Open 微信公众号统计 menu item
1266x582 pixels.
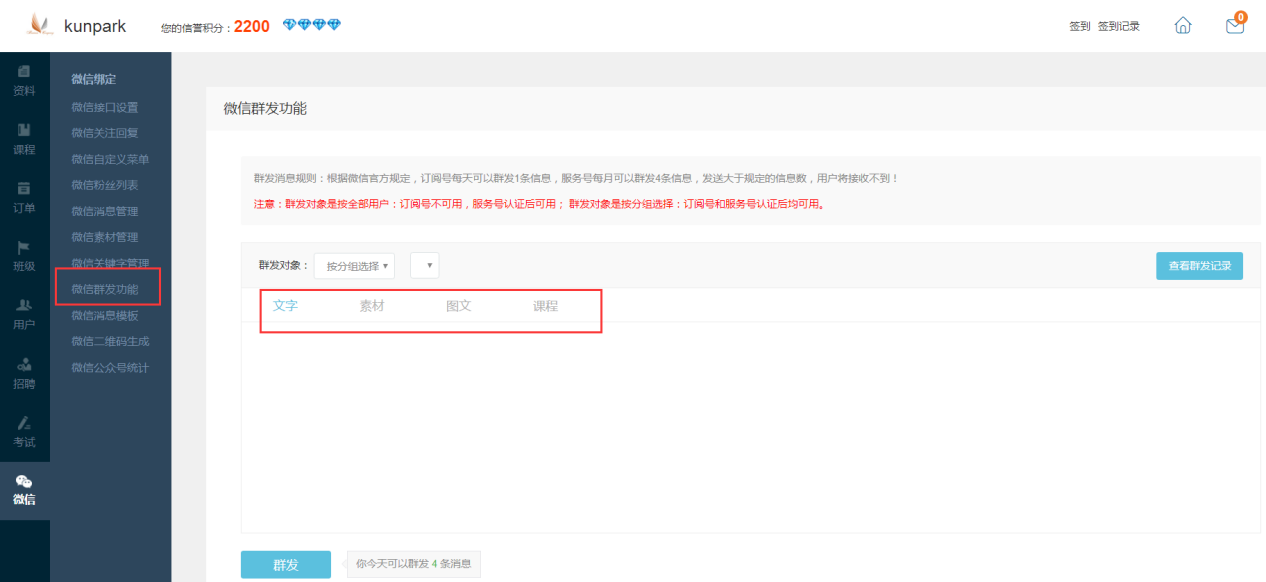coord(110,367)
